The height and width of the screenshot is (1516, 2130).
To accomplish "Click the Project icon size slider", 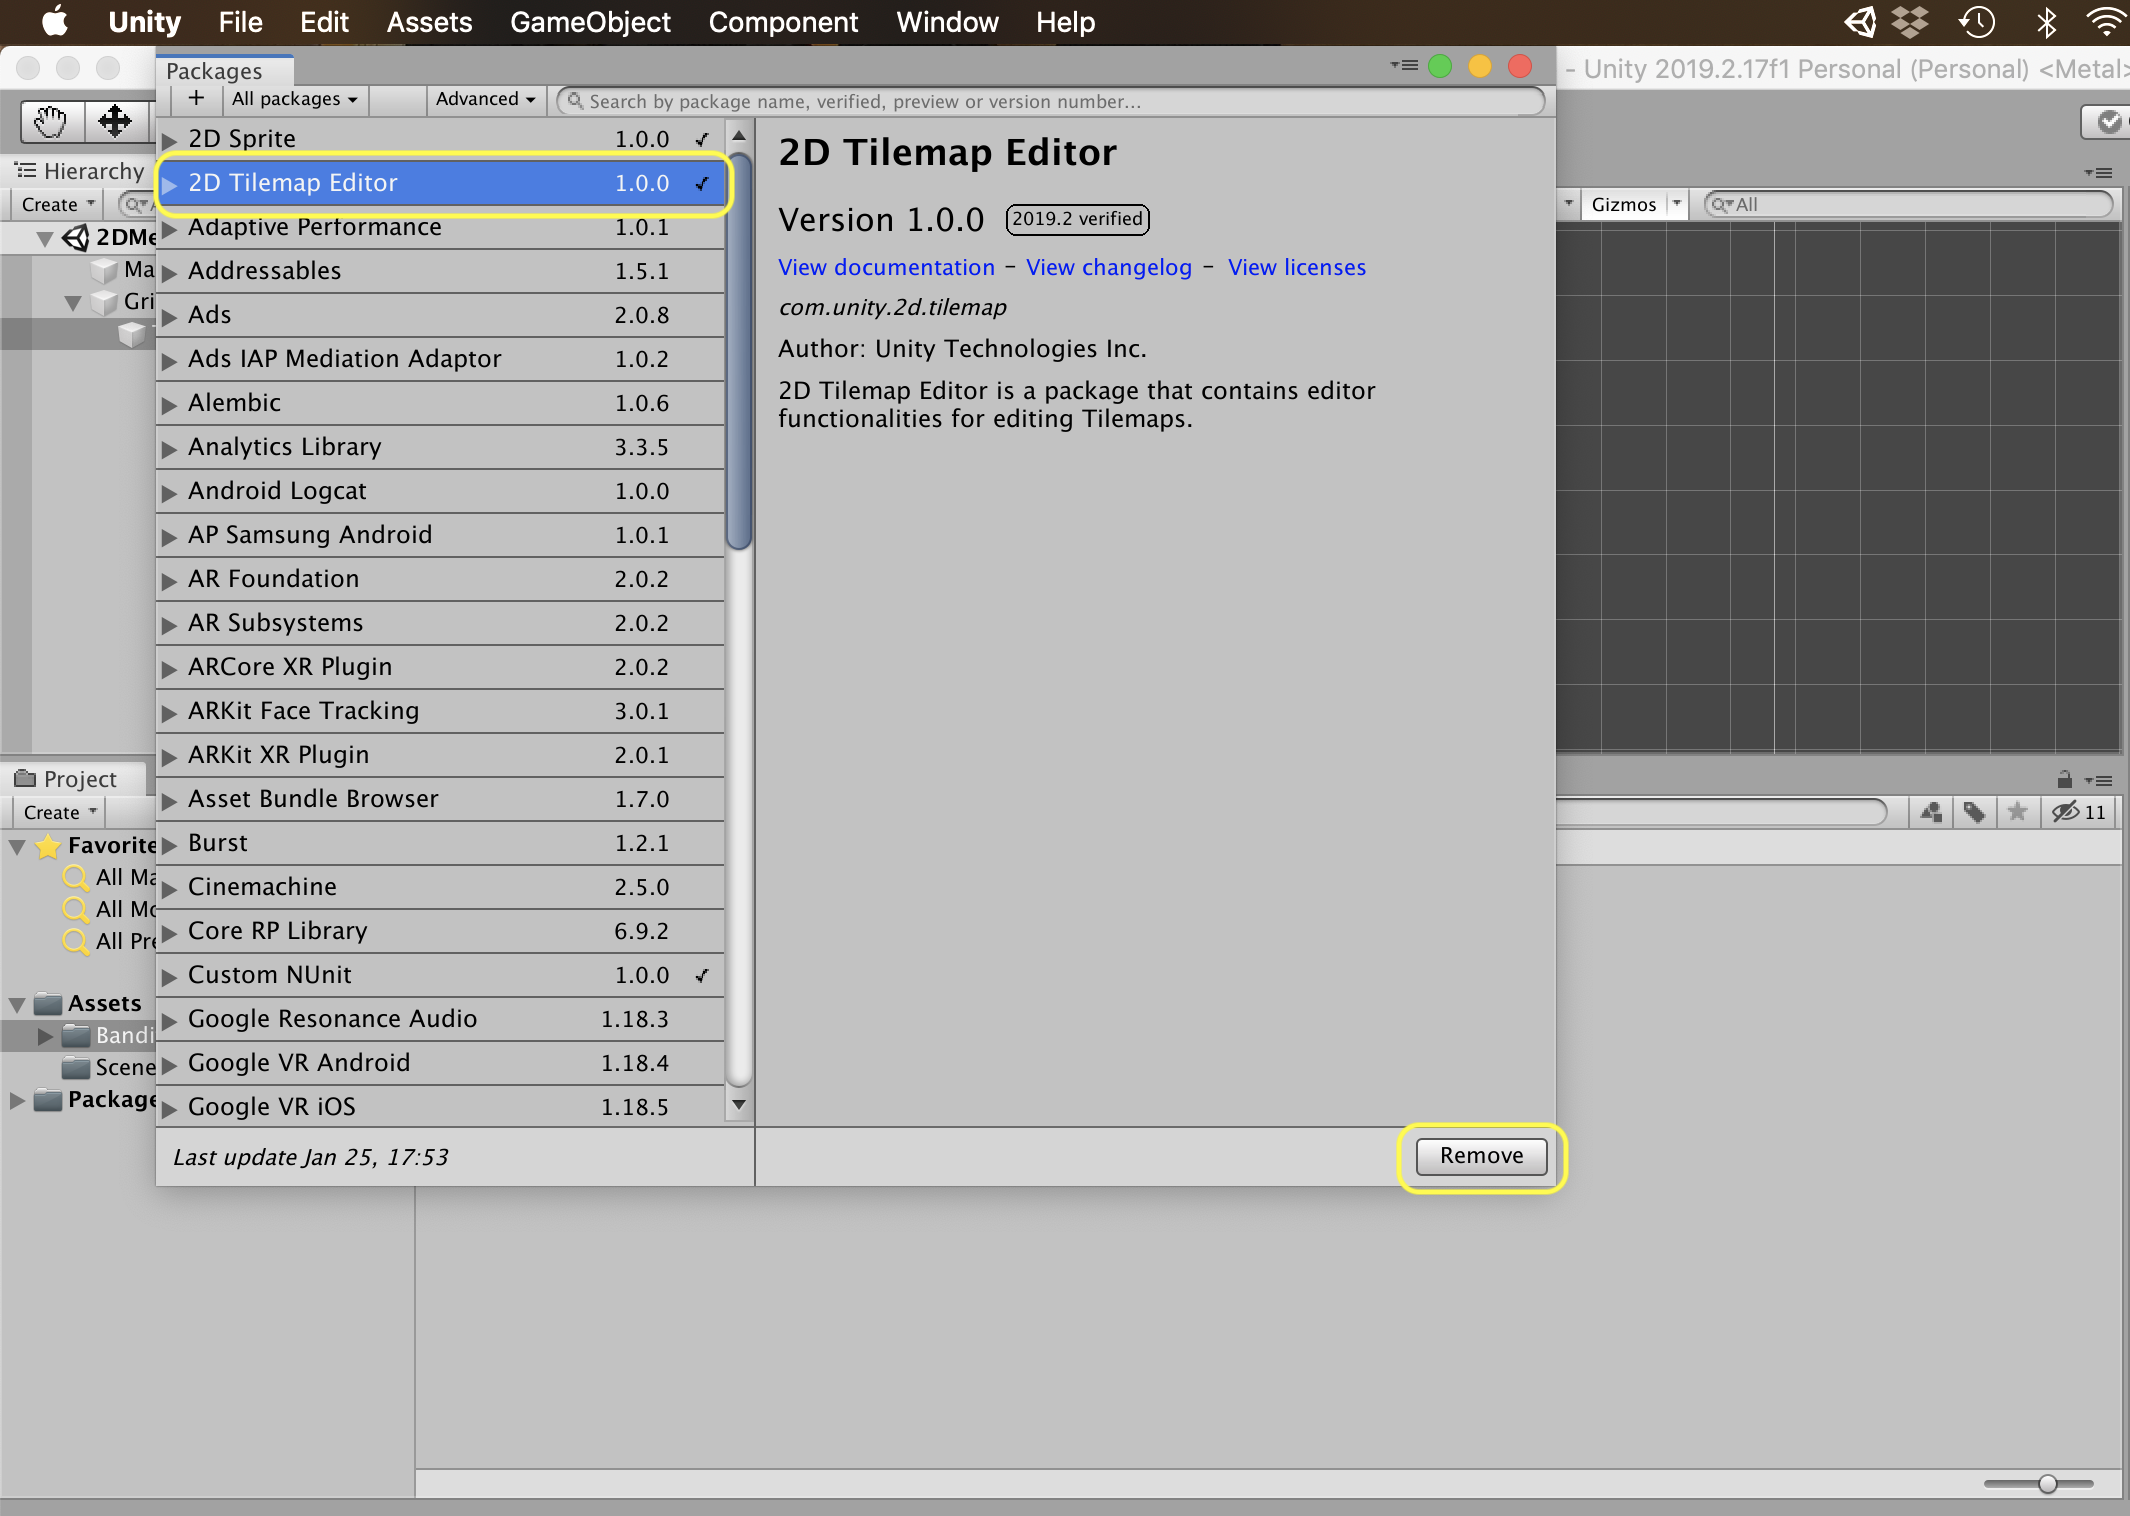I will pos(2046,1484).
